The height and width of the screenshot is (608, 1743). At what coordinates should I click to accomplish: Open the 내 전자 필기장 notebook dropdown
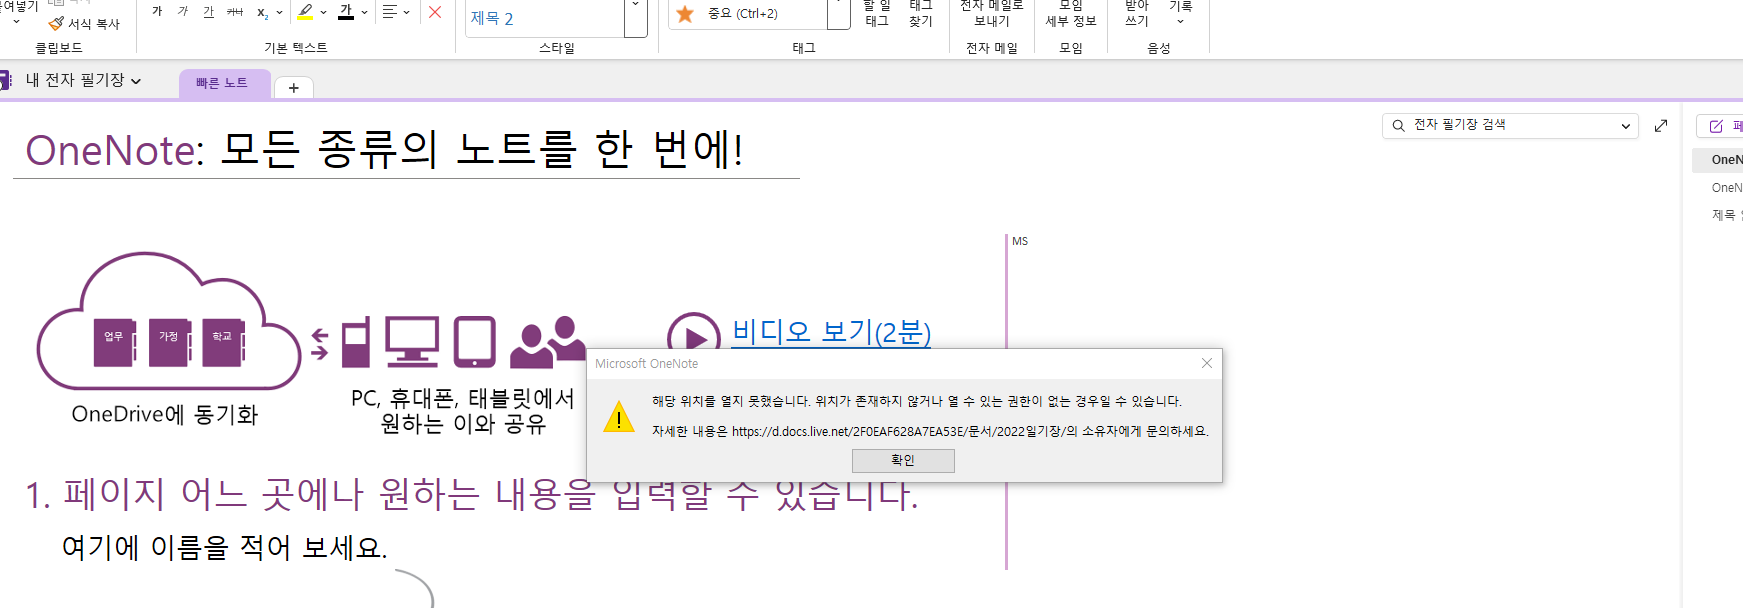84,80
